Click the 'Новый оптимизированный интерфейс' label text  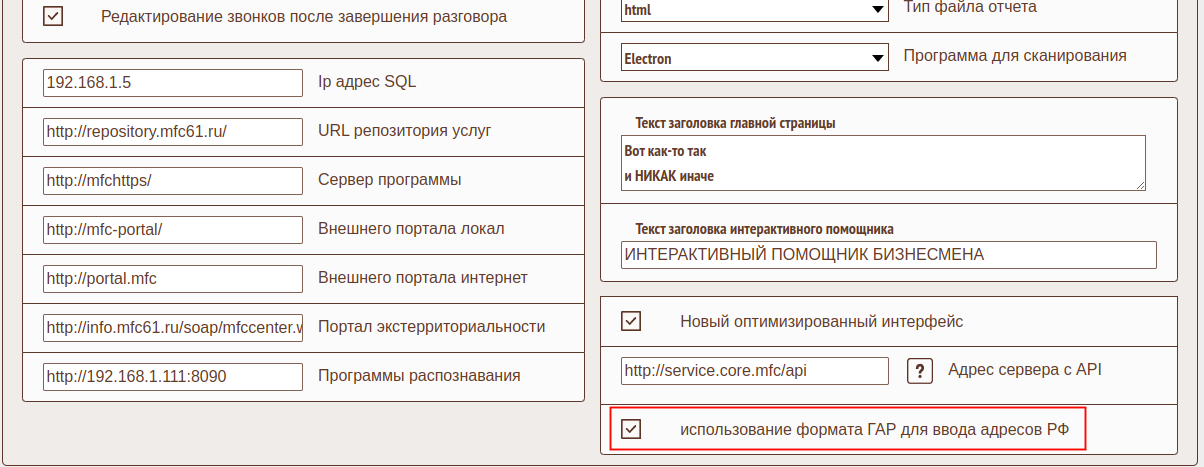point(821,322)
